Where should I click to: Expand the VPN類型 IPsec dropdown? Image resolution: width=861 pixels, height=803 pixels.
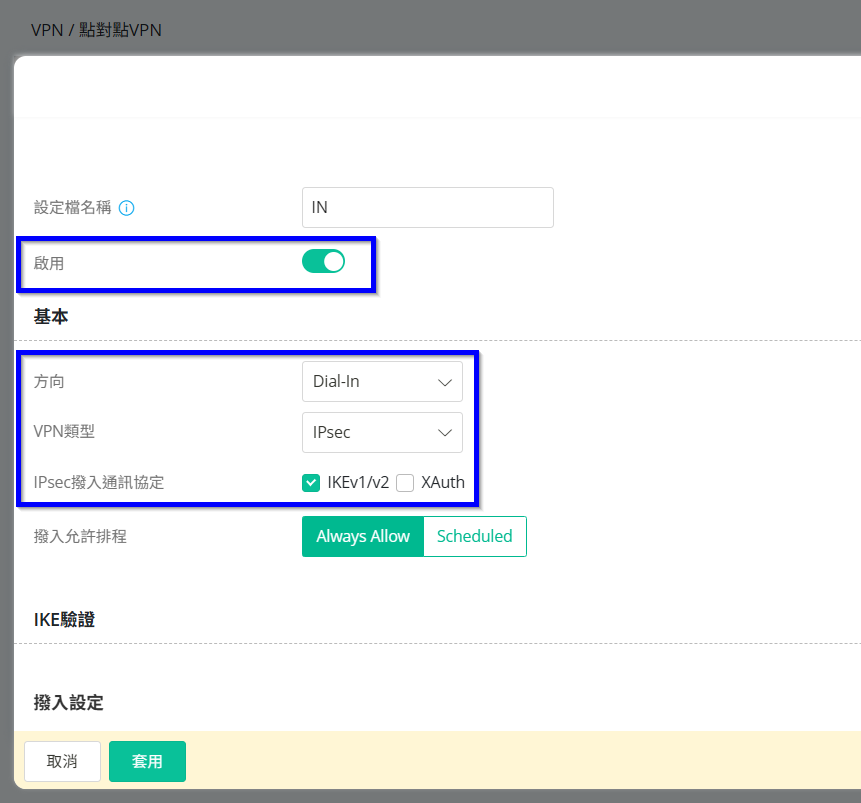pyautogui.click(x=382, y=432)
